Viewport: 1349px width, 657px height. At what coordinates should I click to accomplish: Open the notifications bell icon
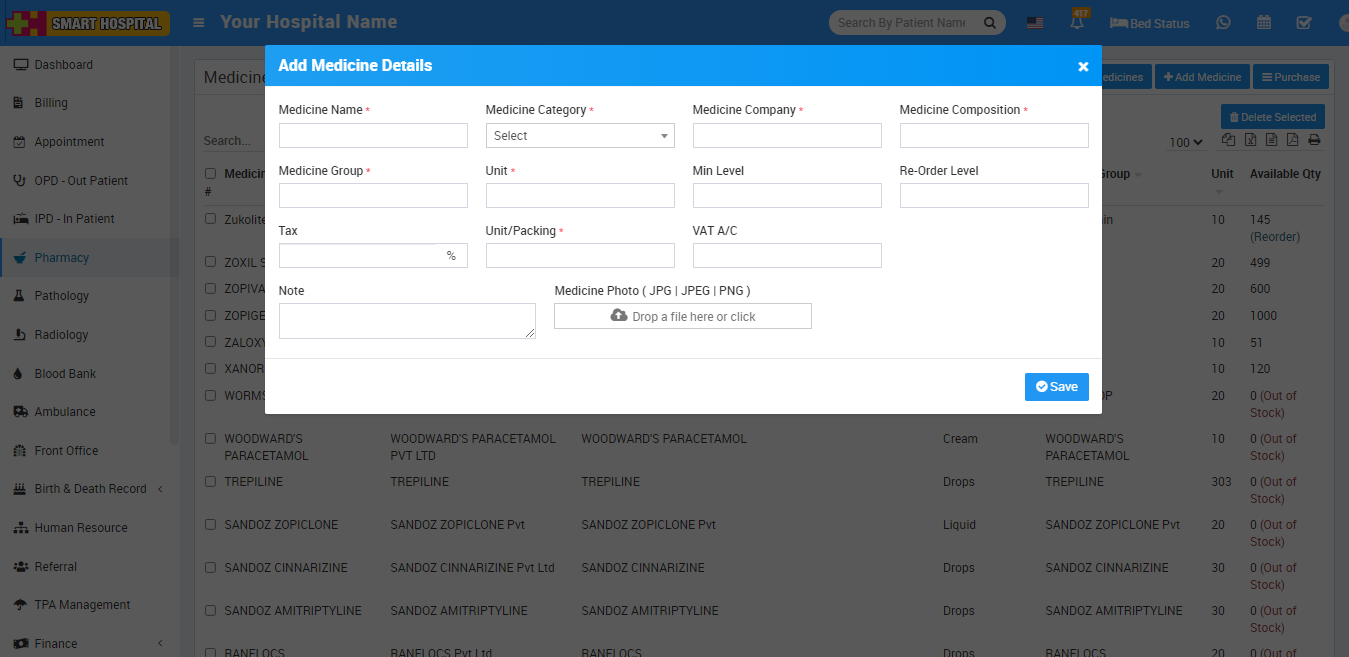click(x=1078, y=22)
